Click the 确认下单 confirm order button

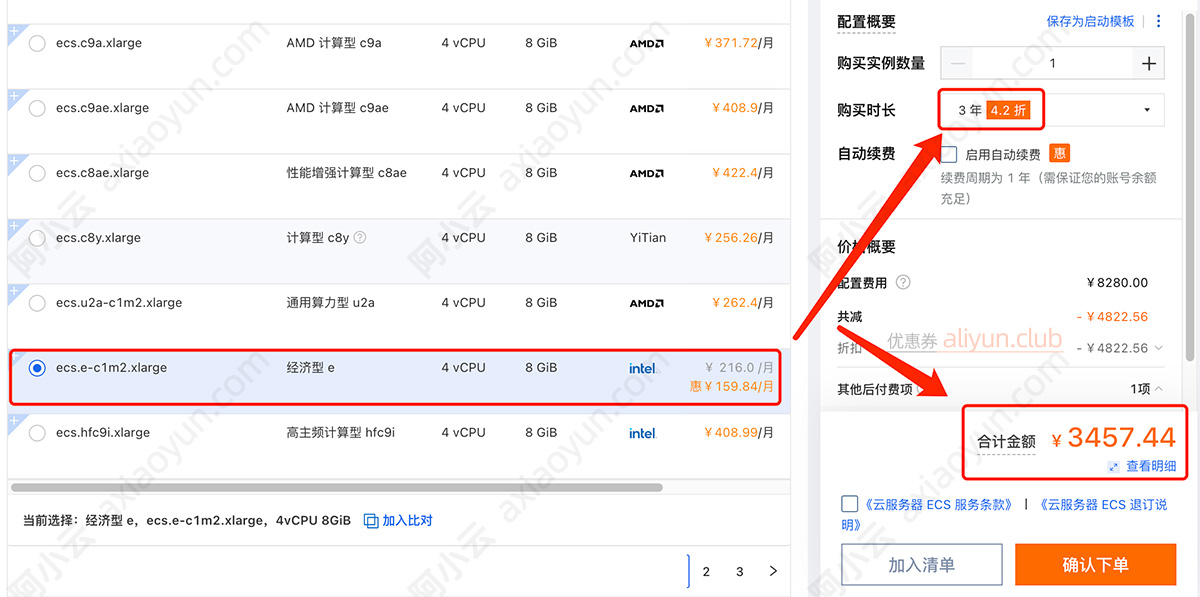pos(1095,565)
